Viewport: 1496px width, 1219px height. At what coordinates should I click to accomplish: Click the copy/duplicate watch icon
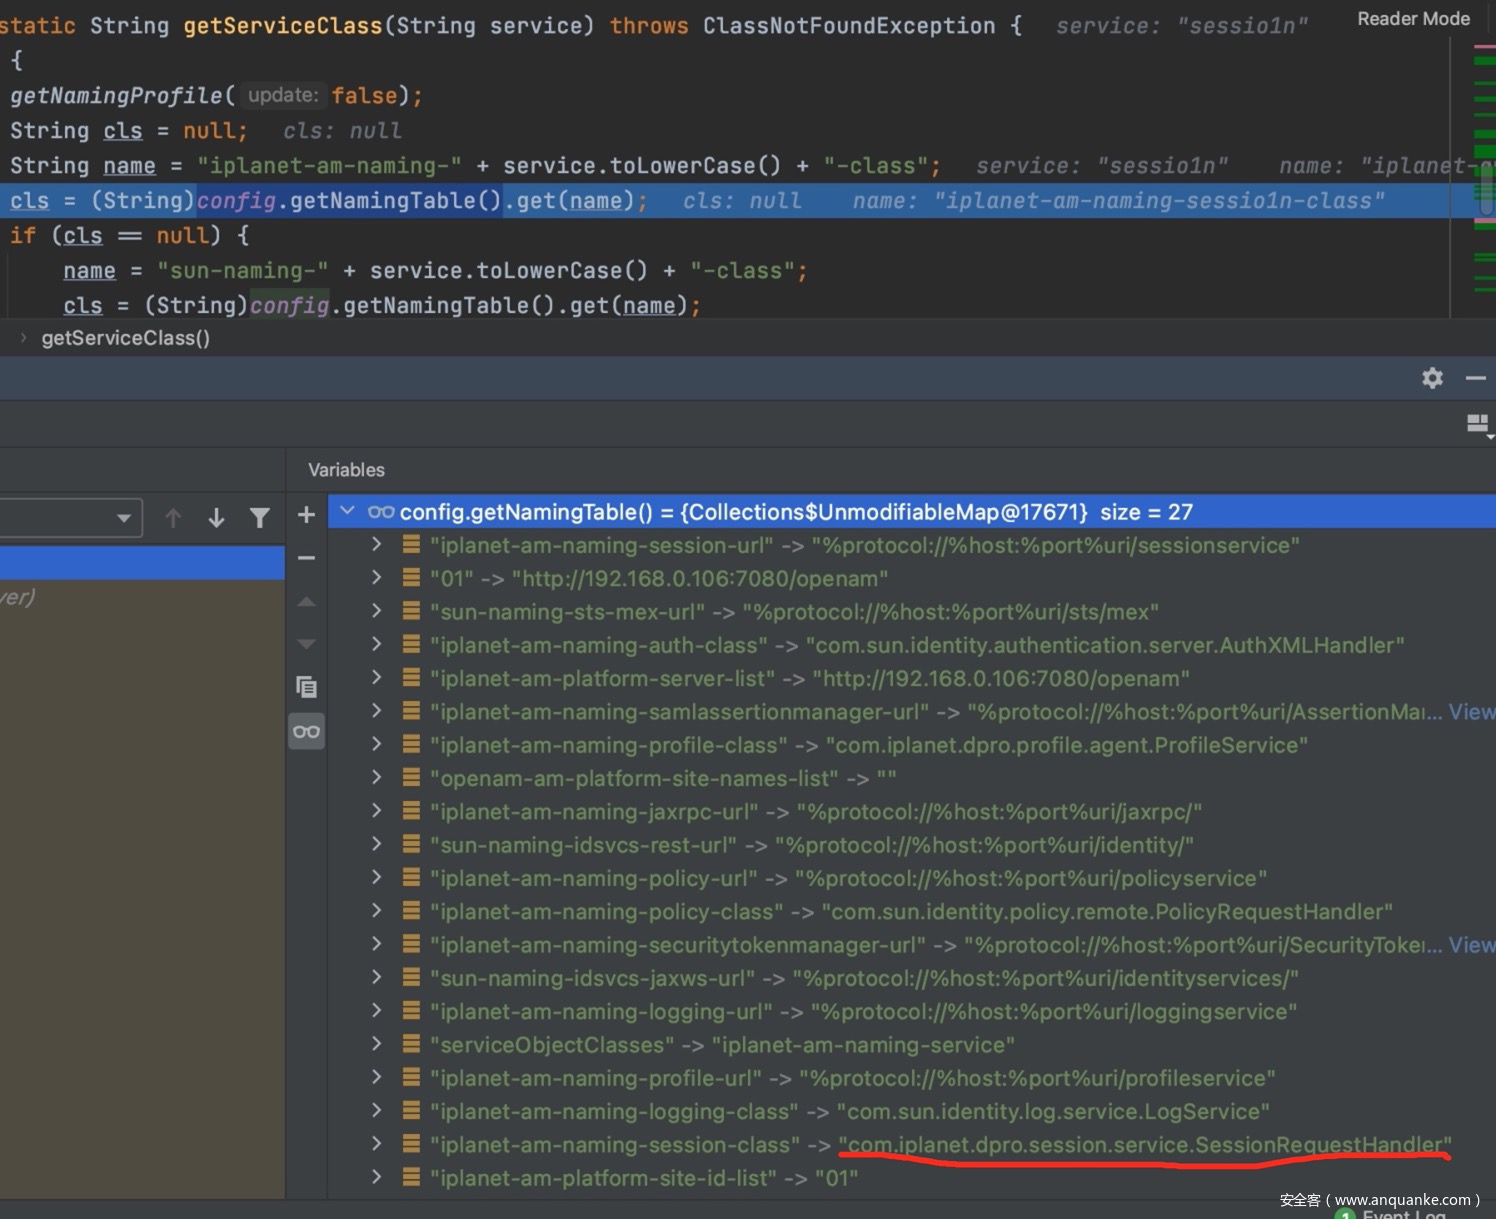pos(307,687)
